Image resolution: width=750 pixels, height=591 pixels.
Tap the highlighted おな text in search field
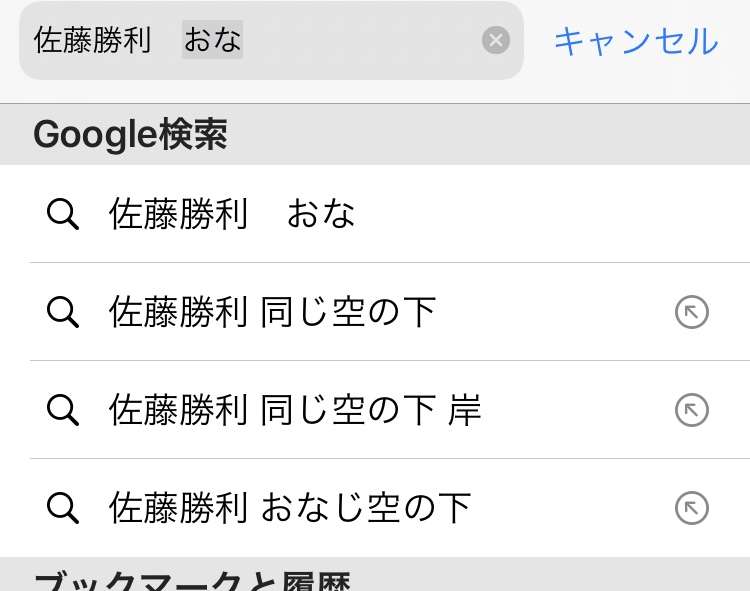click(212, 40)
